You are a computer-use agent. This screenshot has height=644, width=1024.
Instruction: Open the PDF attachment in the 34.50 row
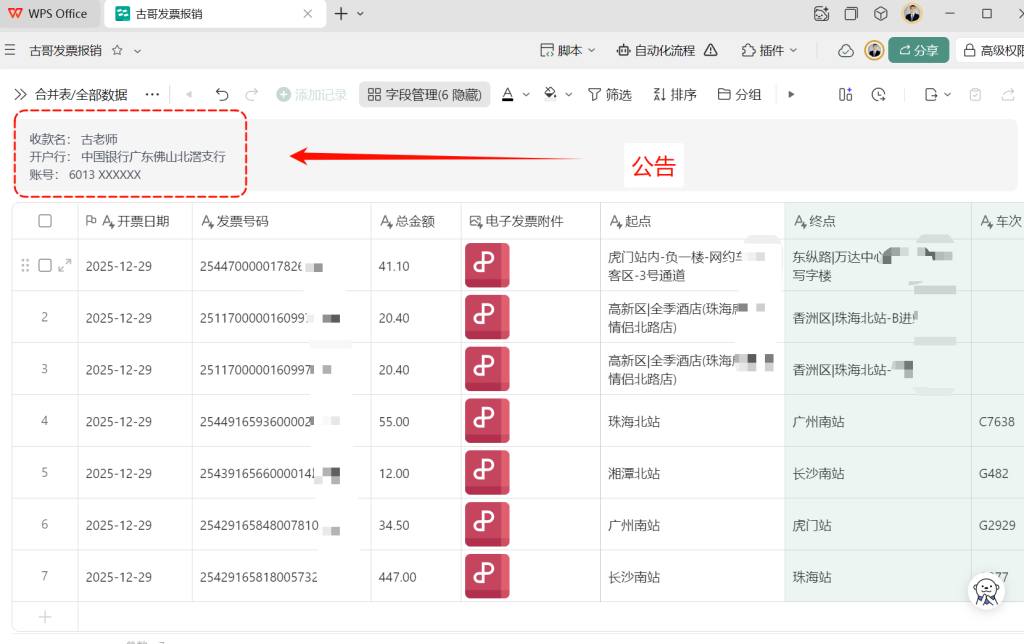(x=487, y=524)
